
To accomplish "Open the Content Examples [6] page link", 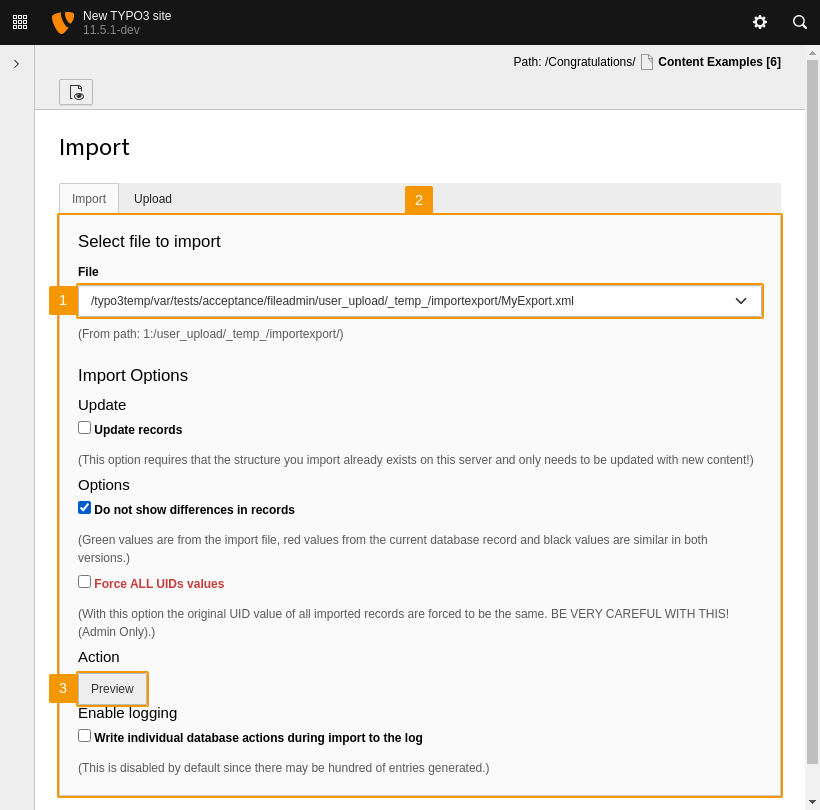I will click(719, 61).
